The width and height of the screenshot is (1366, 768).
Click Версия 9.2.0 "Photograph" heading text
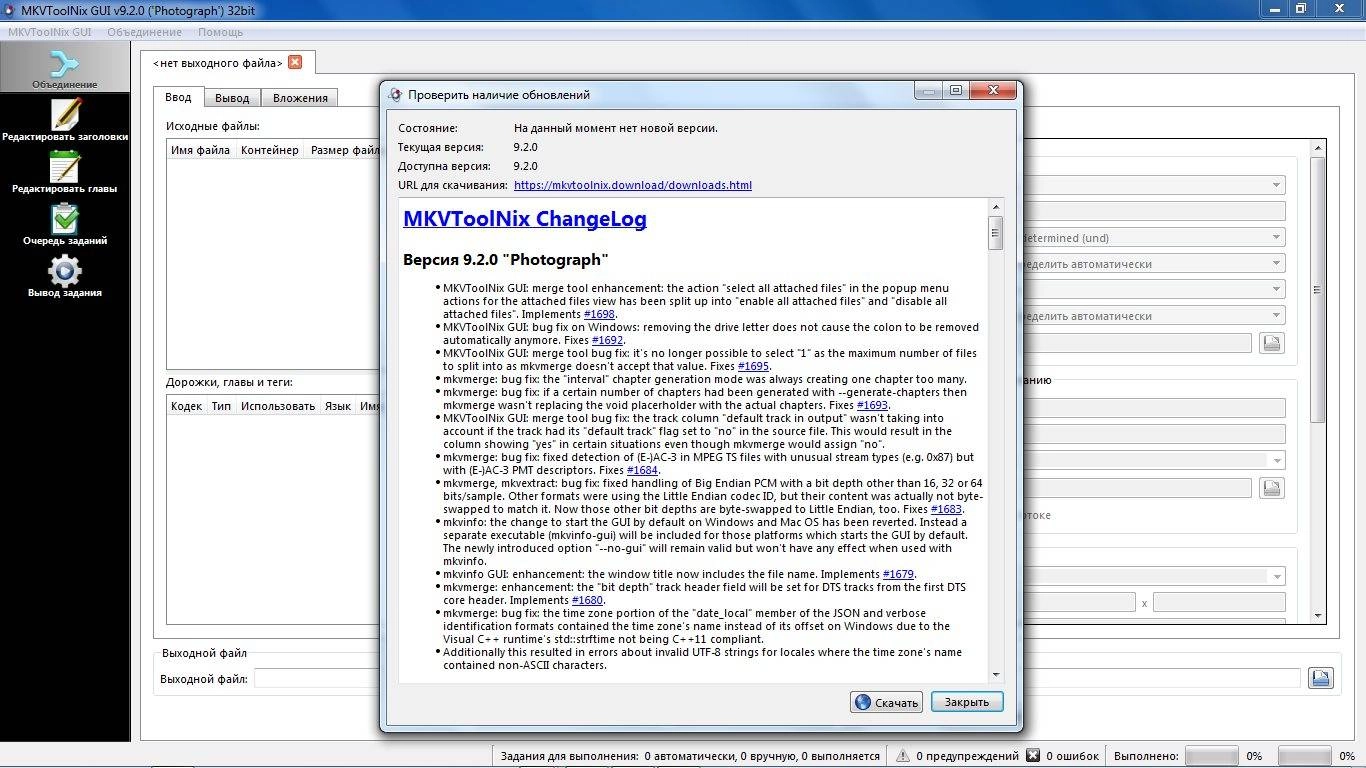point(506,260)
